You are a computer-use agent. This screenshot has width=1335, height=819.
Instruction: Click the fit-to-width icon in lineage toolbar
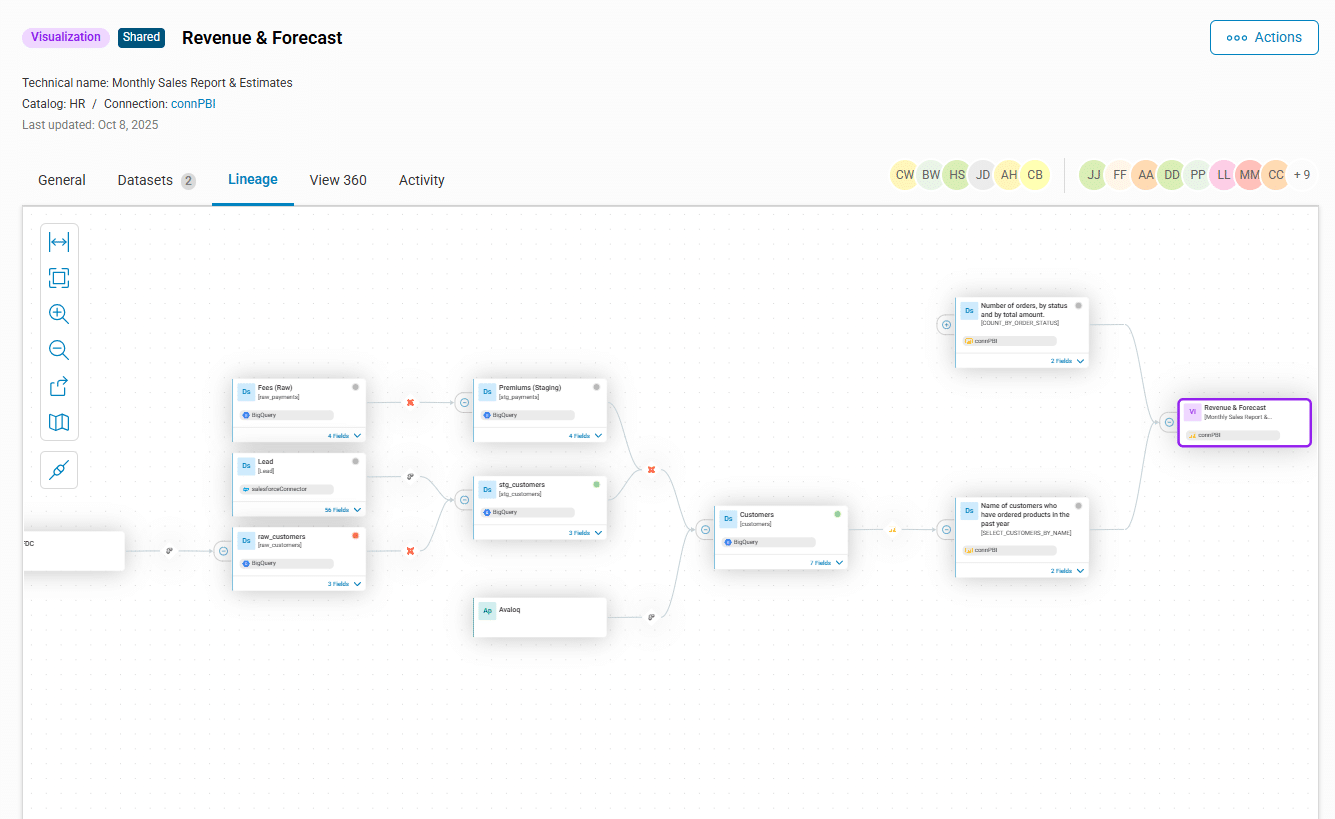pos(59,242)
